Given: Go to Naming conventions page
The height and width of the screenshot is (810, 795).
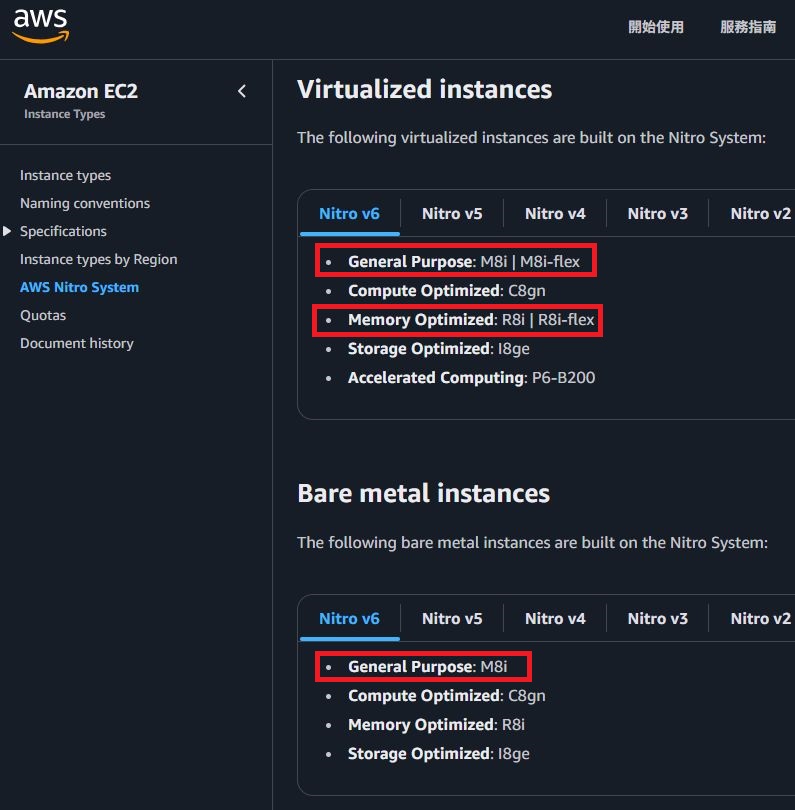Looking at the screenshot, I should click(x=85, y=203).
